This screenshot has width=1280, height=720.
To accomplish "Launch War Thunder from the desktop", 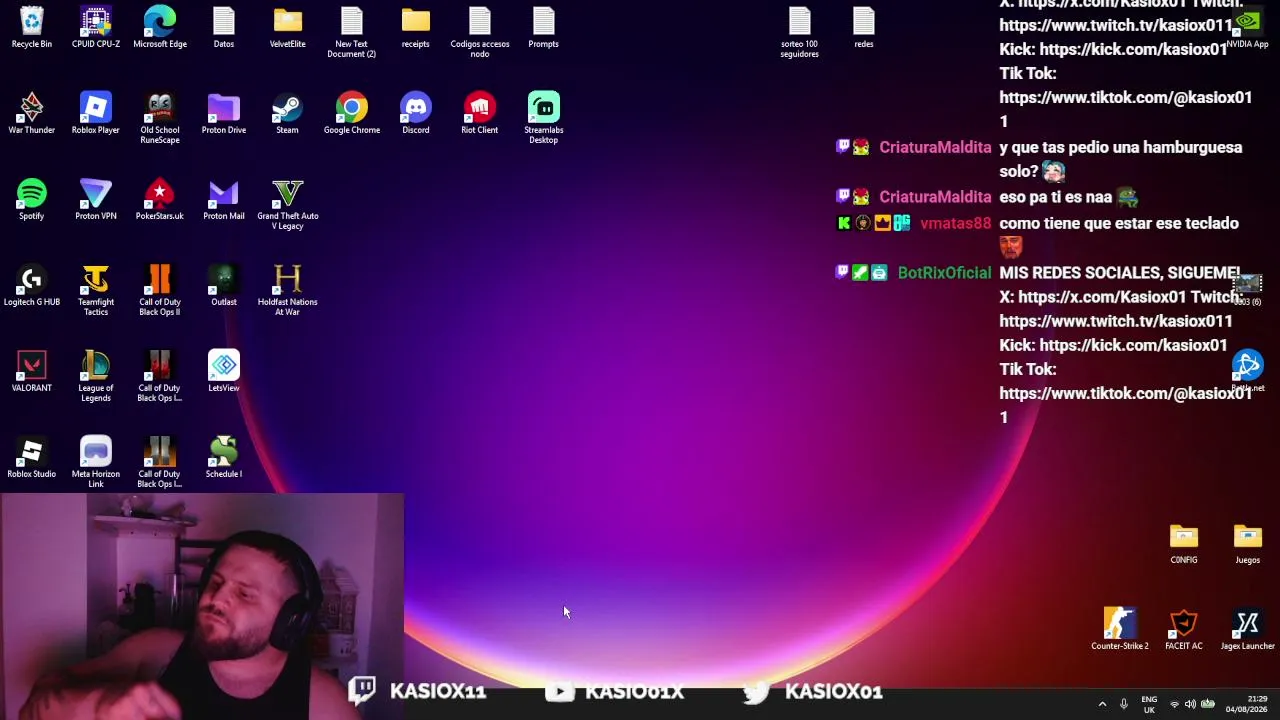I will point(32,113).
